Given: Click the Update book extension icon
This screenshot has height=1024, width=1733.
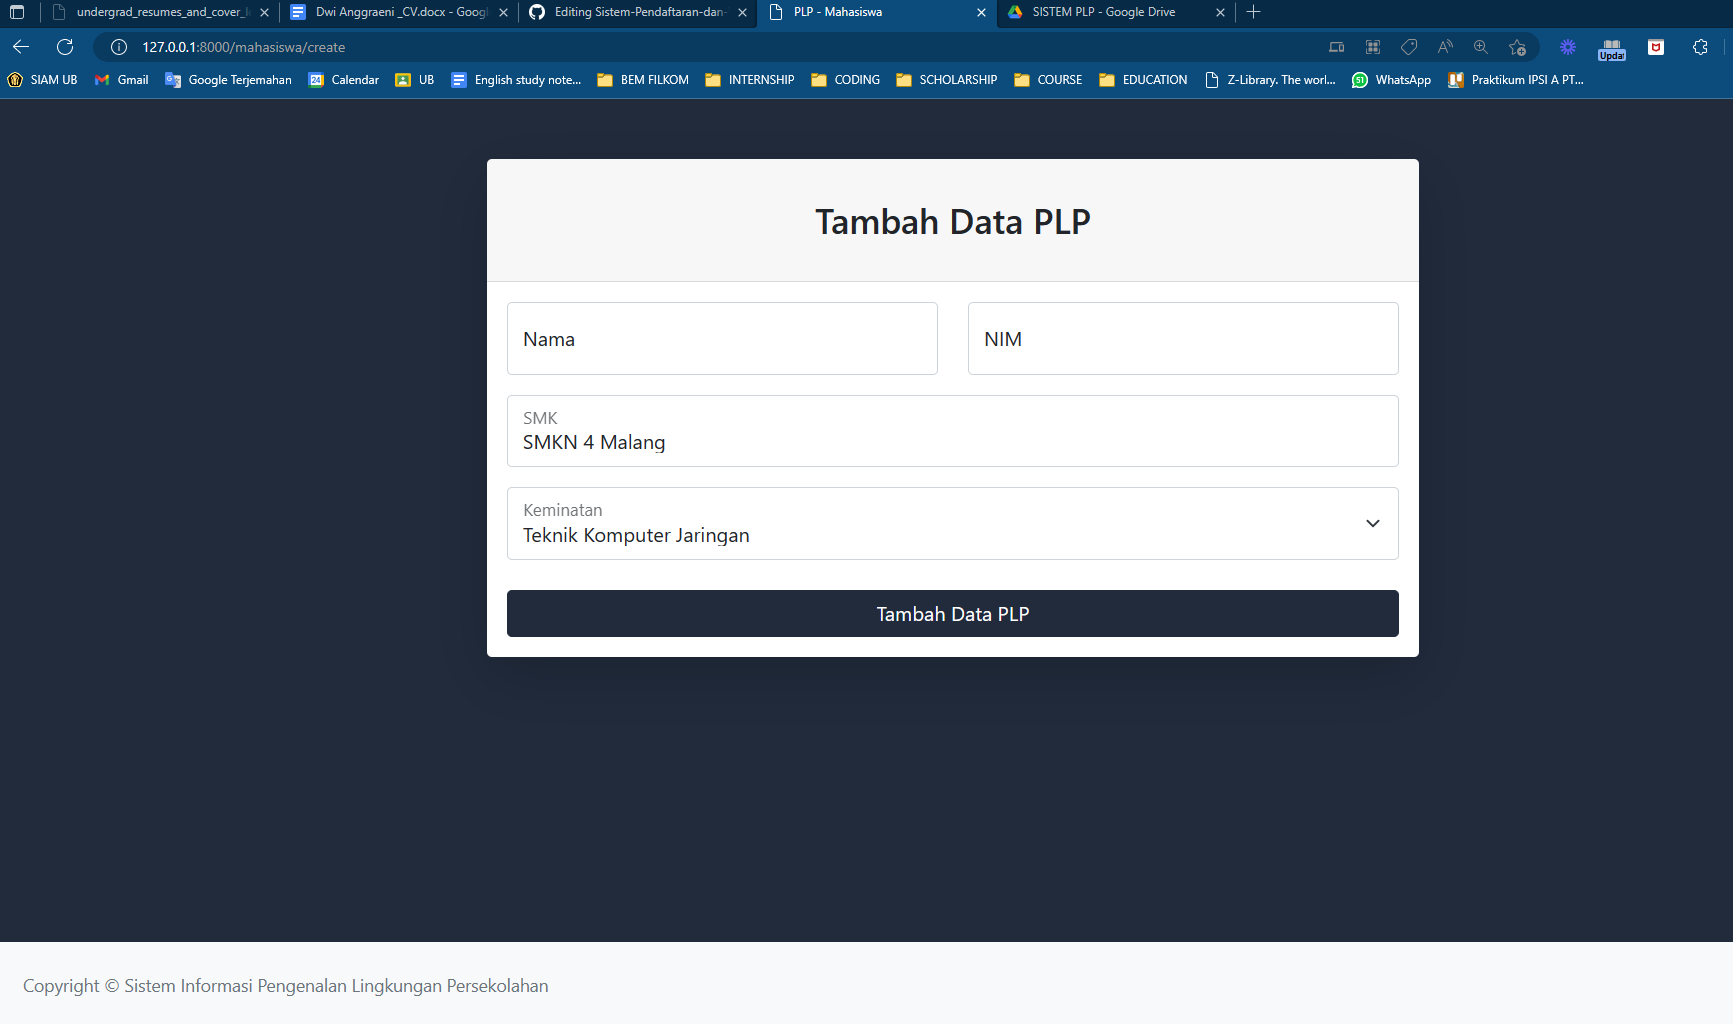Looking at the screenshot, I should coord(1611,47).
